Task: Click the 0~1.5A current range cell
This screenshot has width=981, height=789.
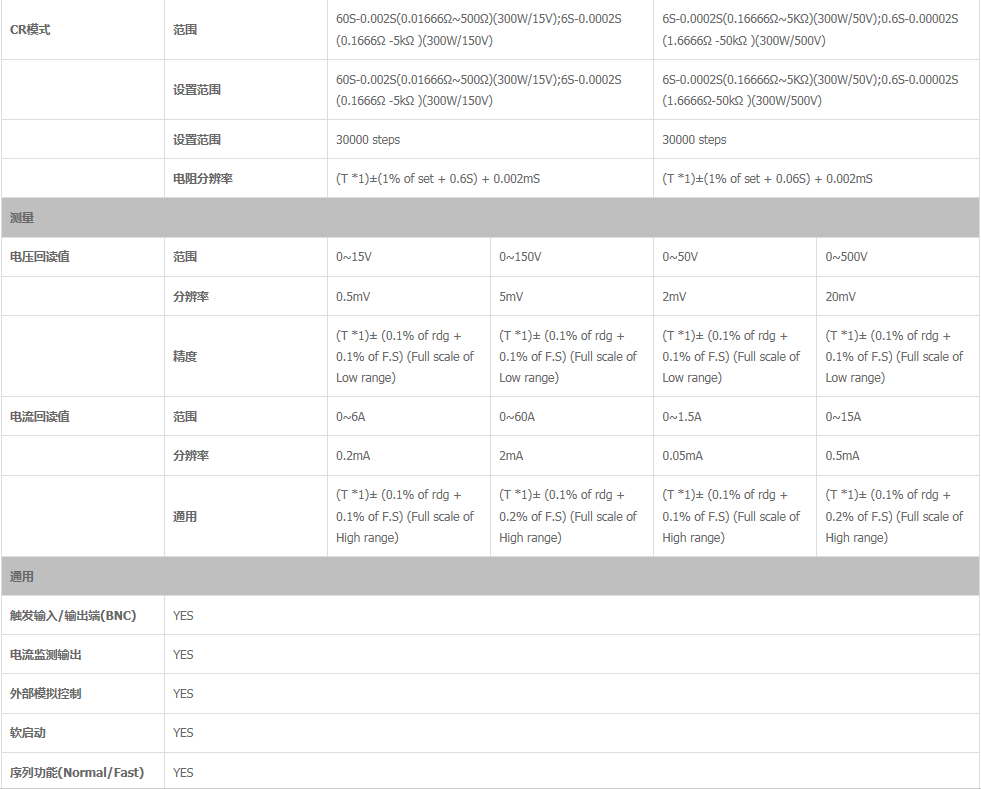Action: coord(682,417)
